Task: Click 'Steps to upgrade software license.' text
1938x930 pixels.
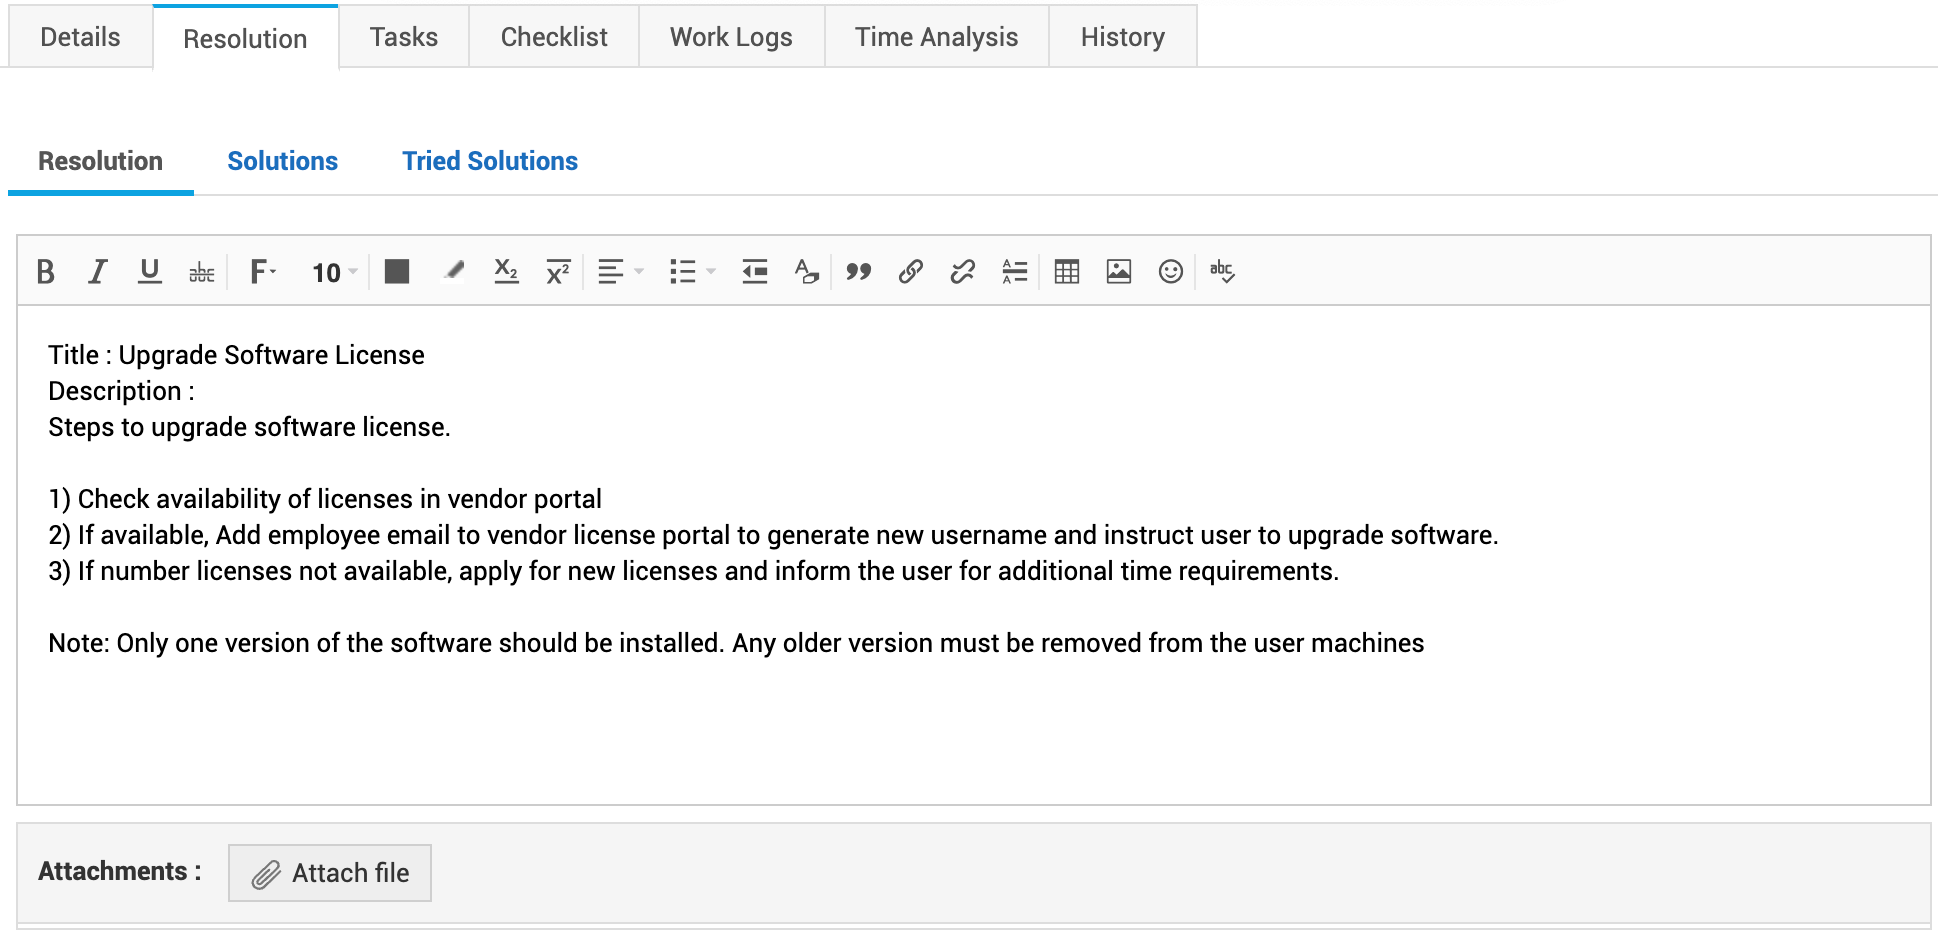Action: [249, 427]
